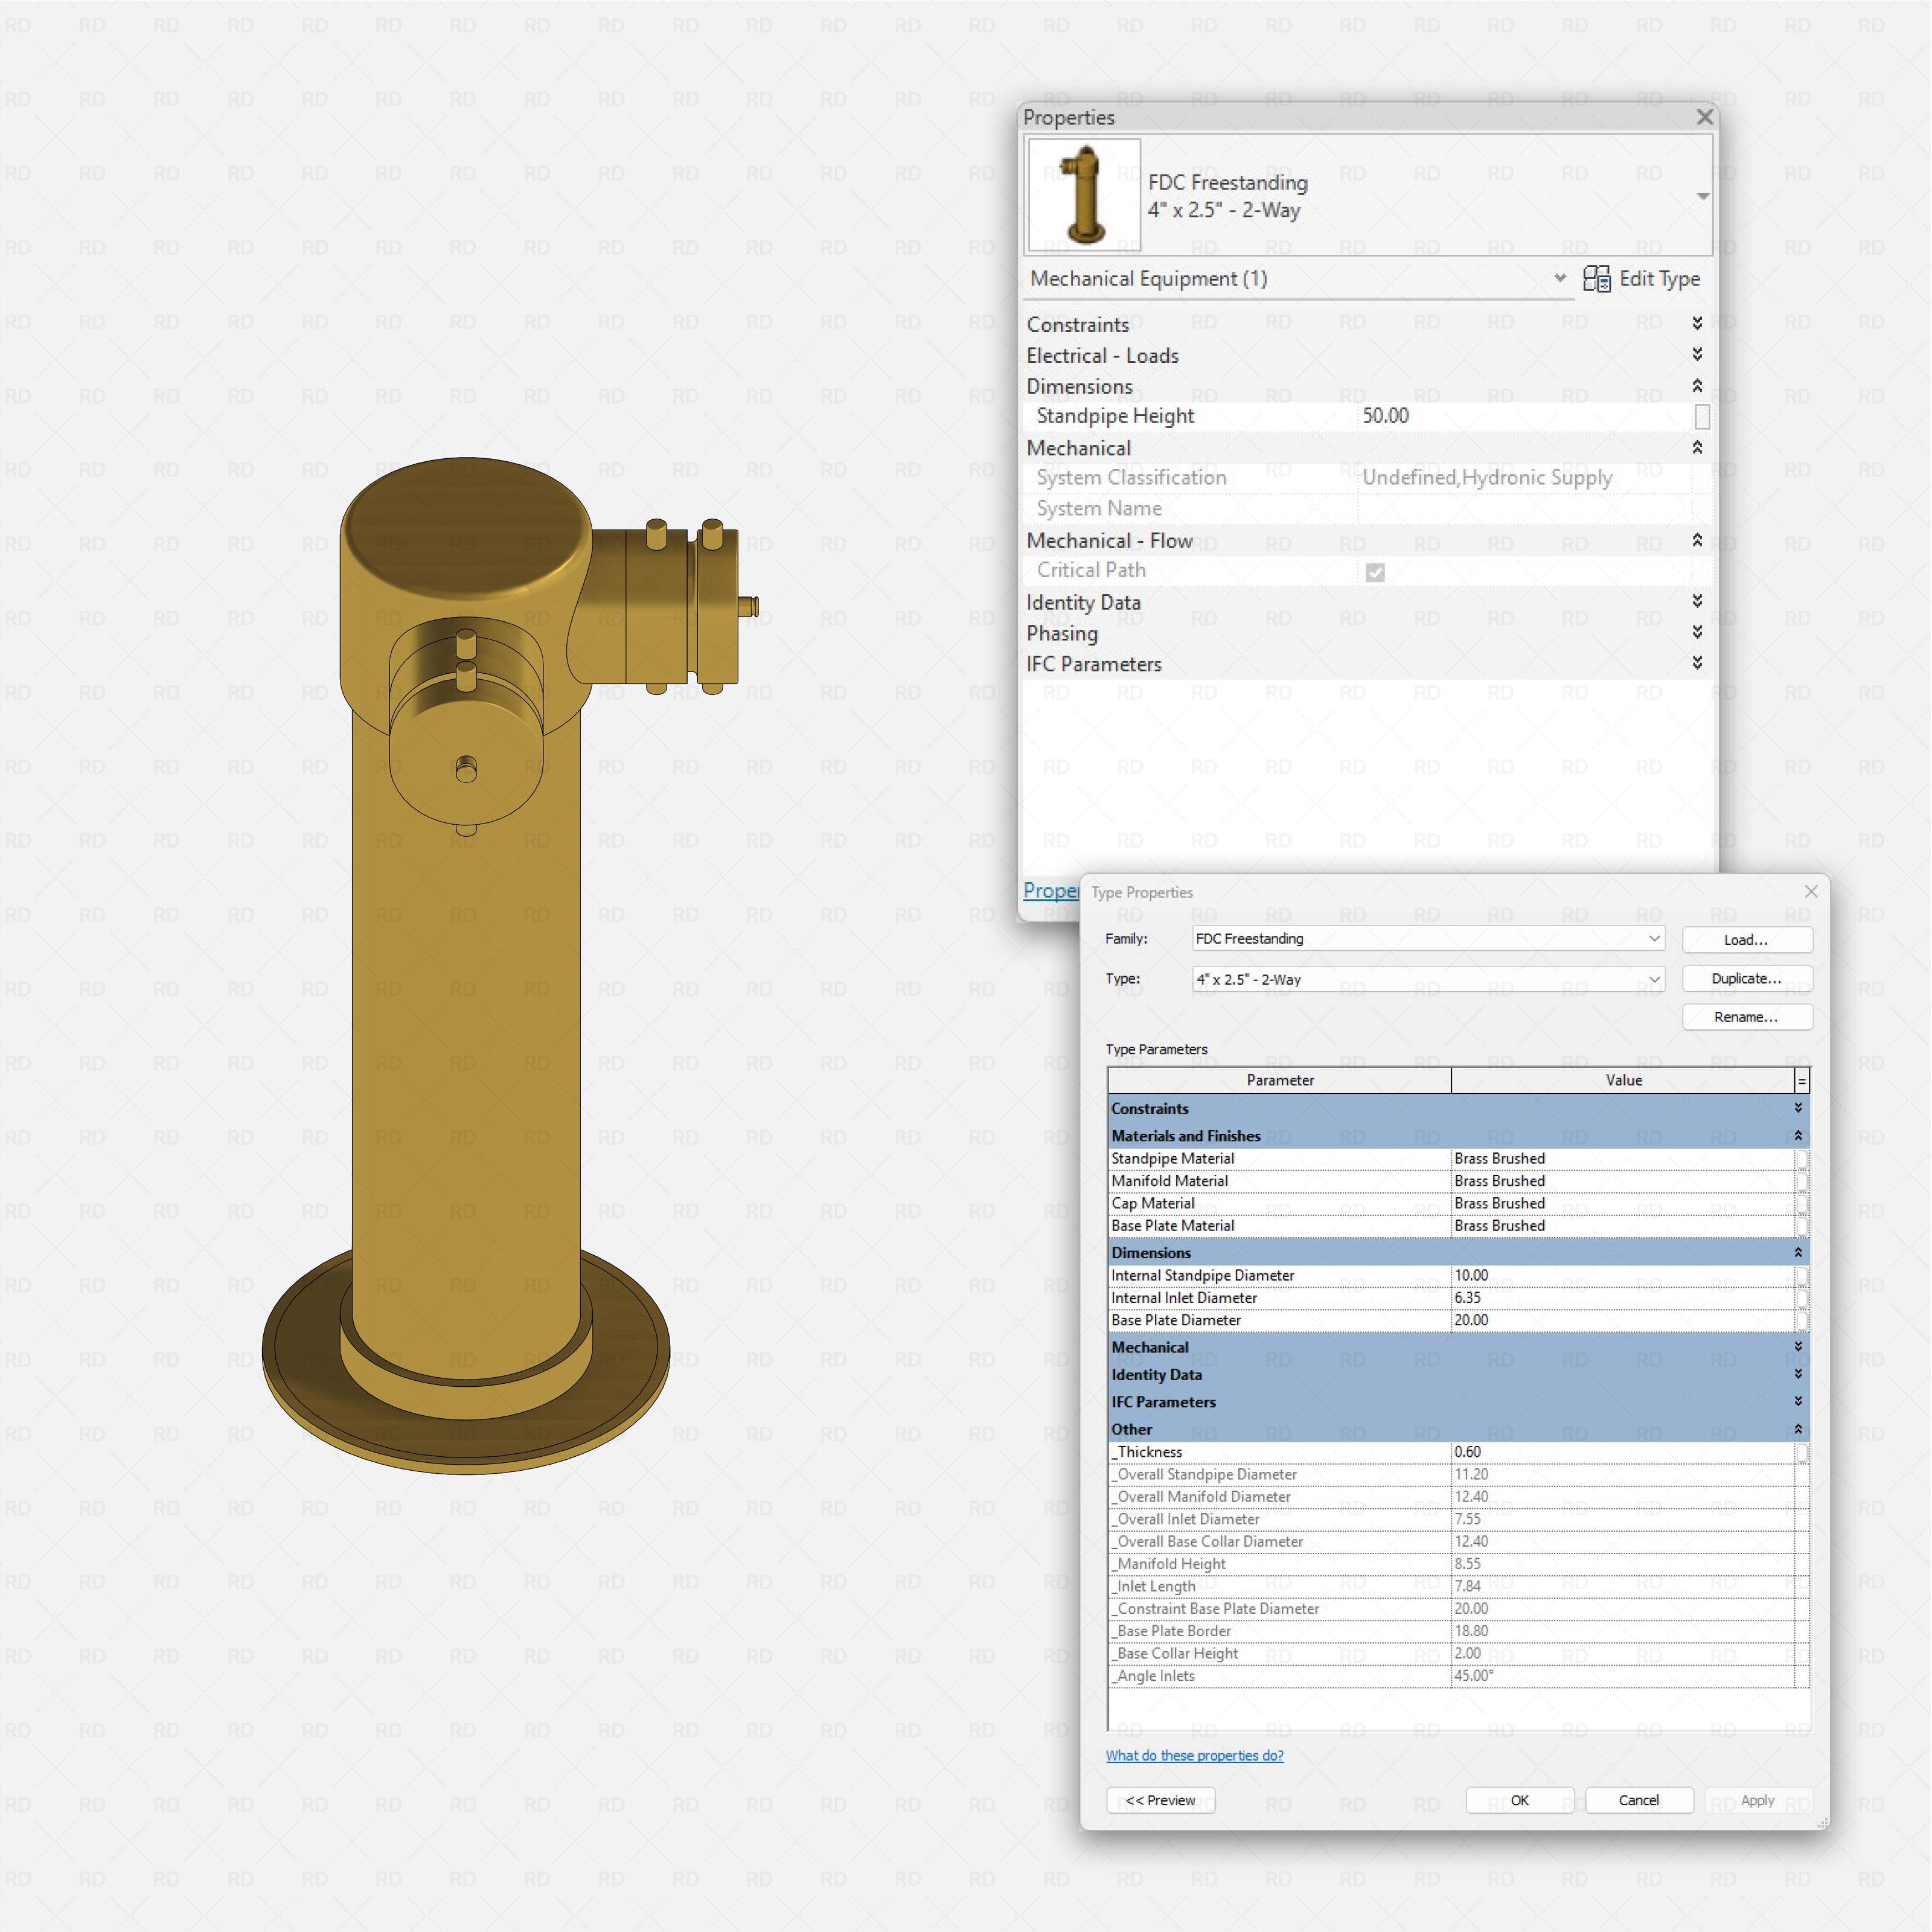Click the Parameter column header

click(x=1279, y=1080)
